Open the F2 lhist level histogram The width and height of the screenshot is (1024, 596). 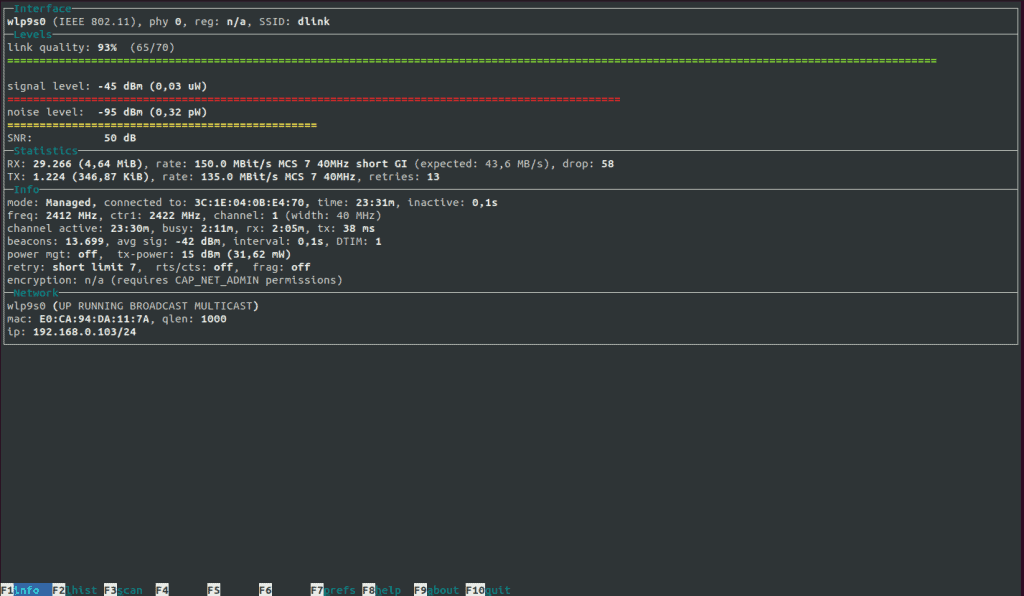pos(76,590)
